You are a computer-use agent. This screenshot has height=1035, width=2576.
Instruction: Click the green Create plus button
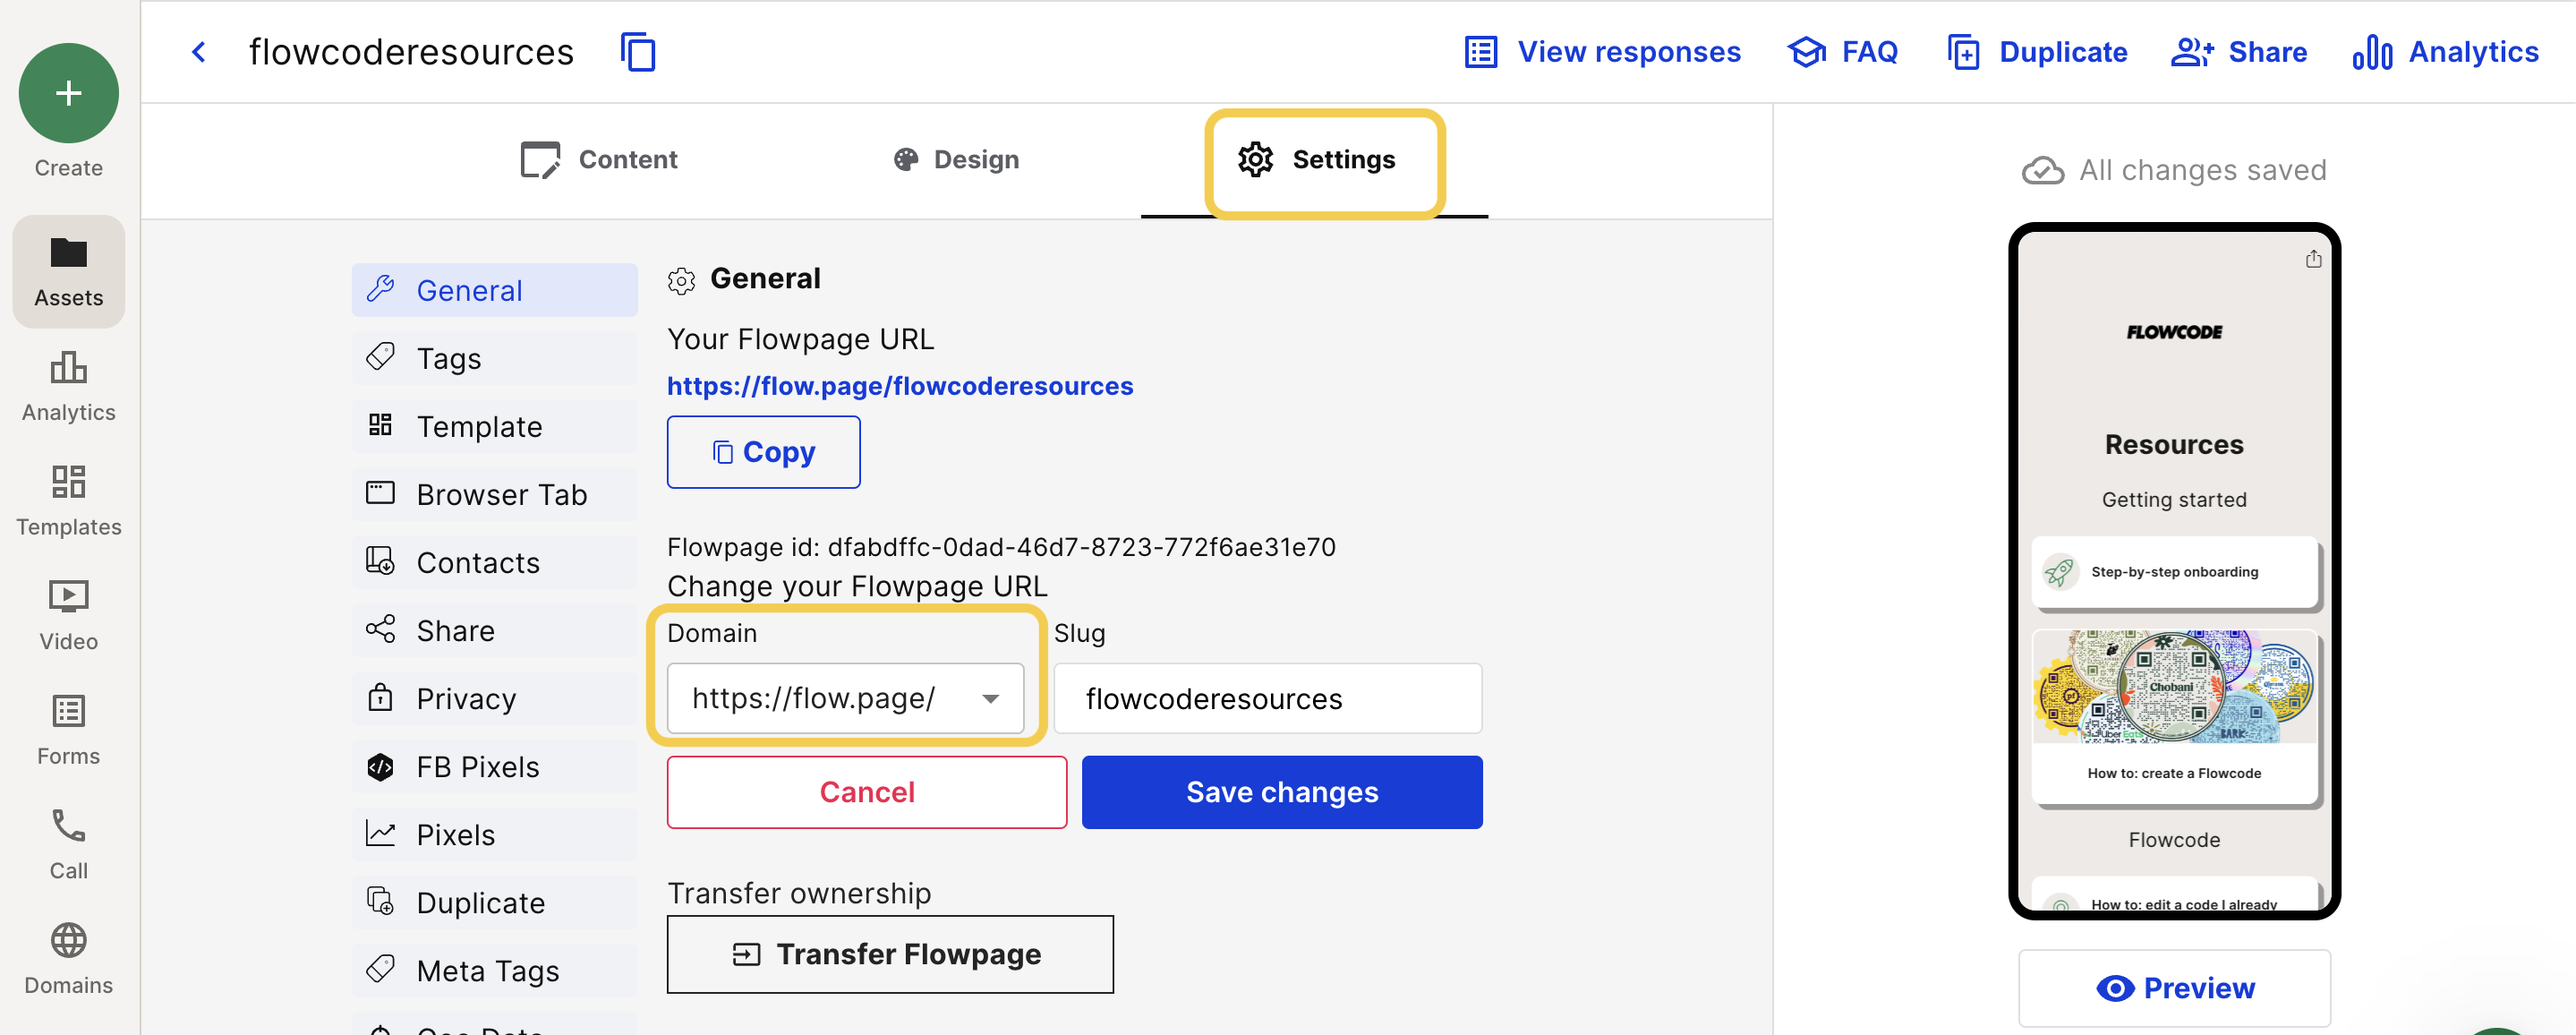[68, 93]
